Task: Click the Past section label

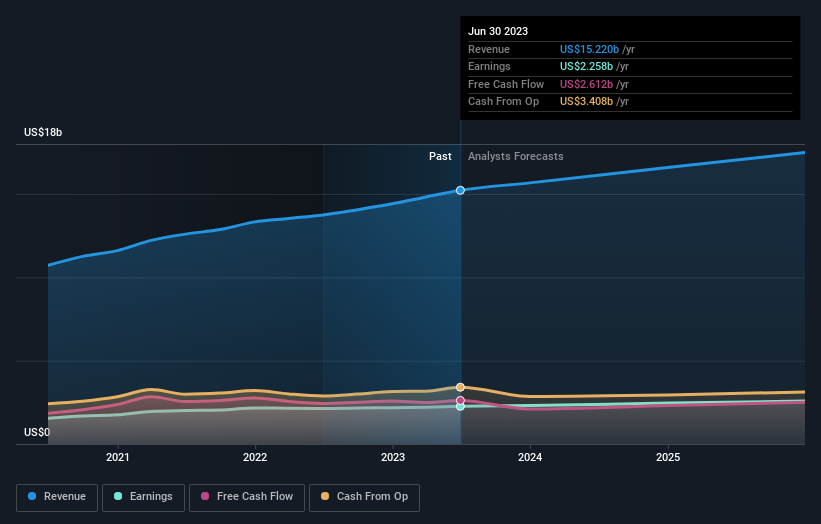Action: click(x=440, y=156)
